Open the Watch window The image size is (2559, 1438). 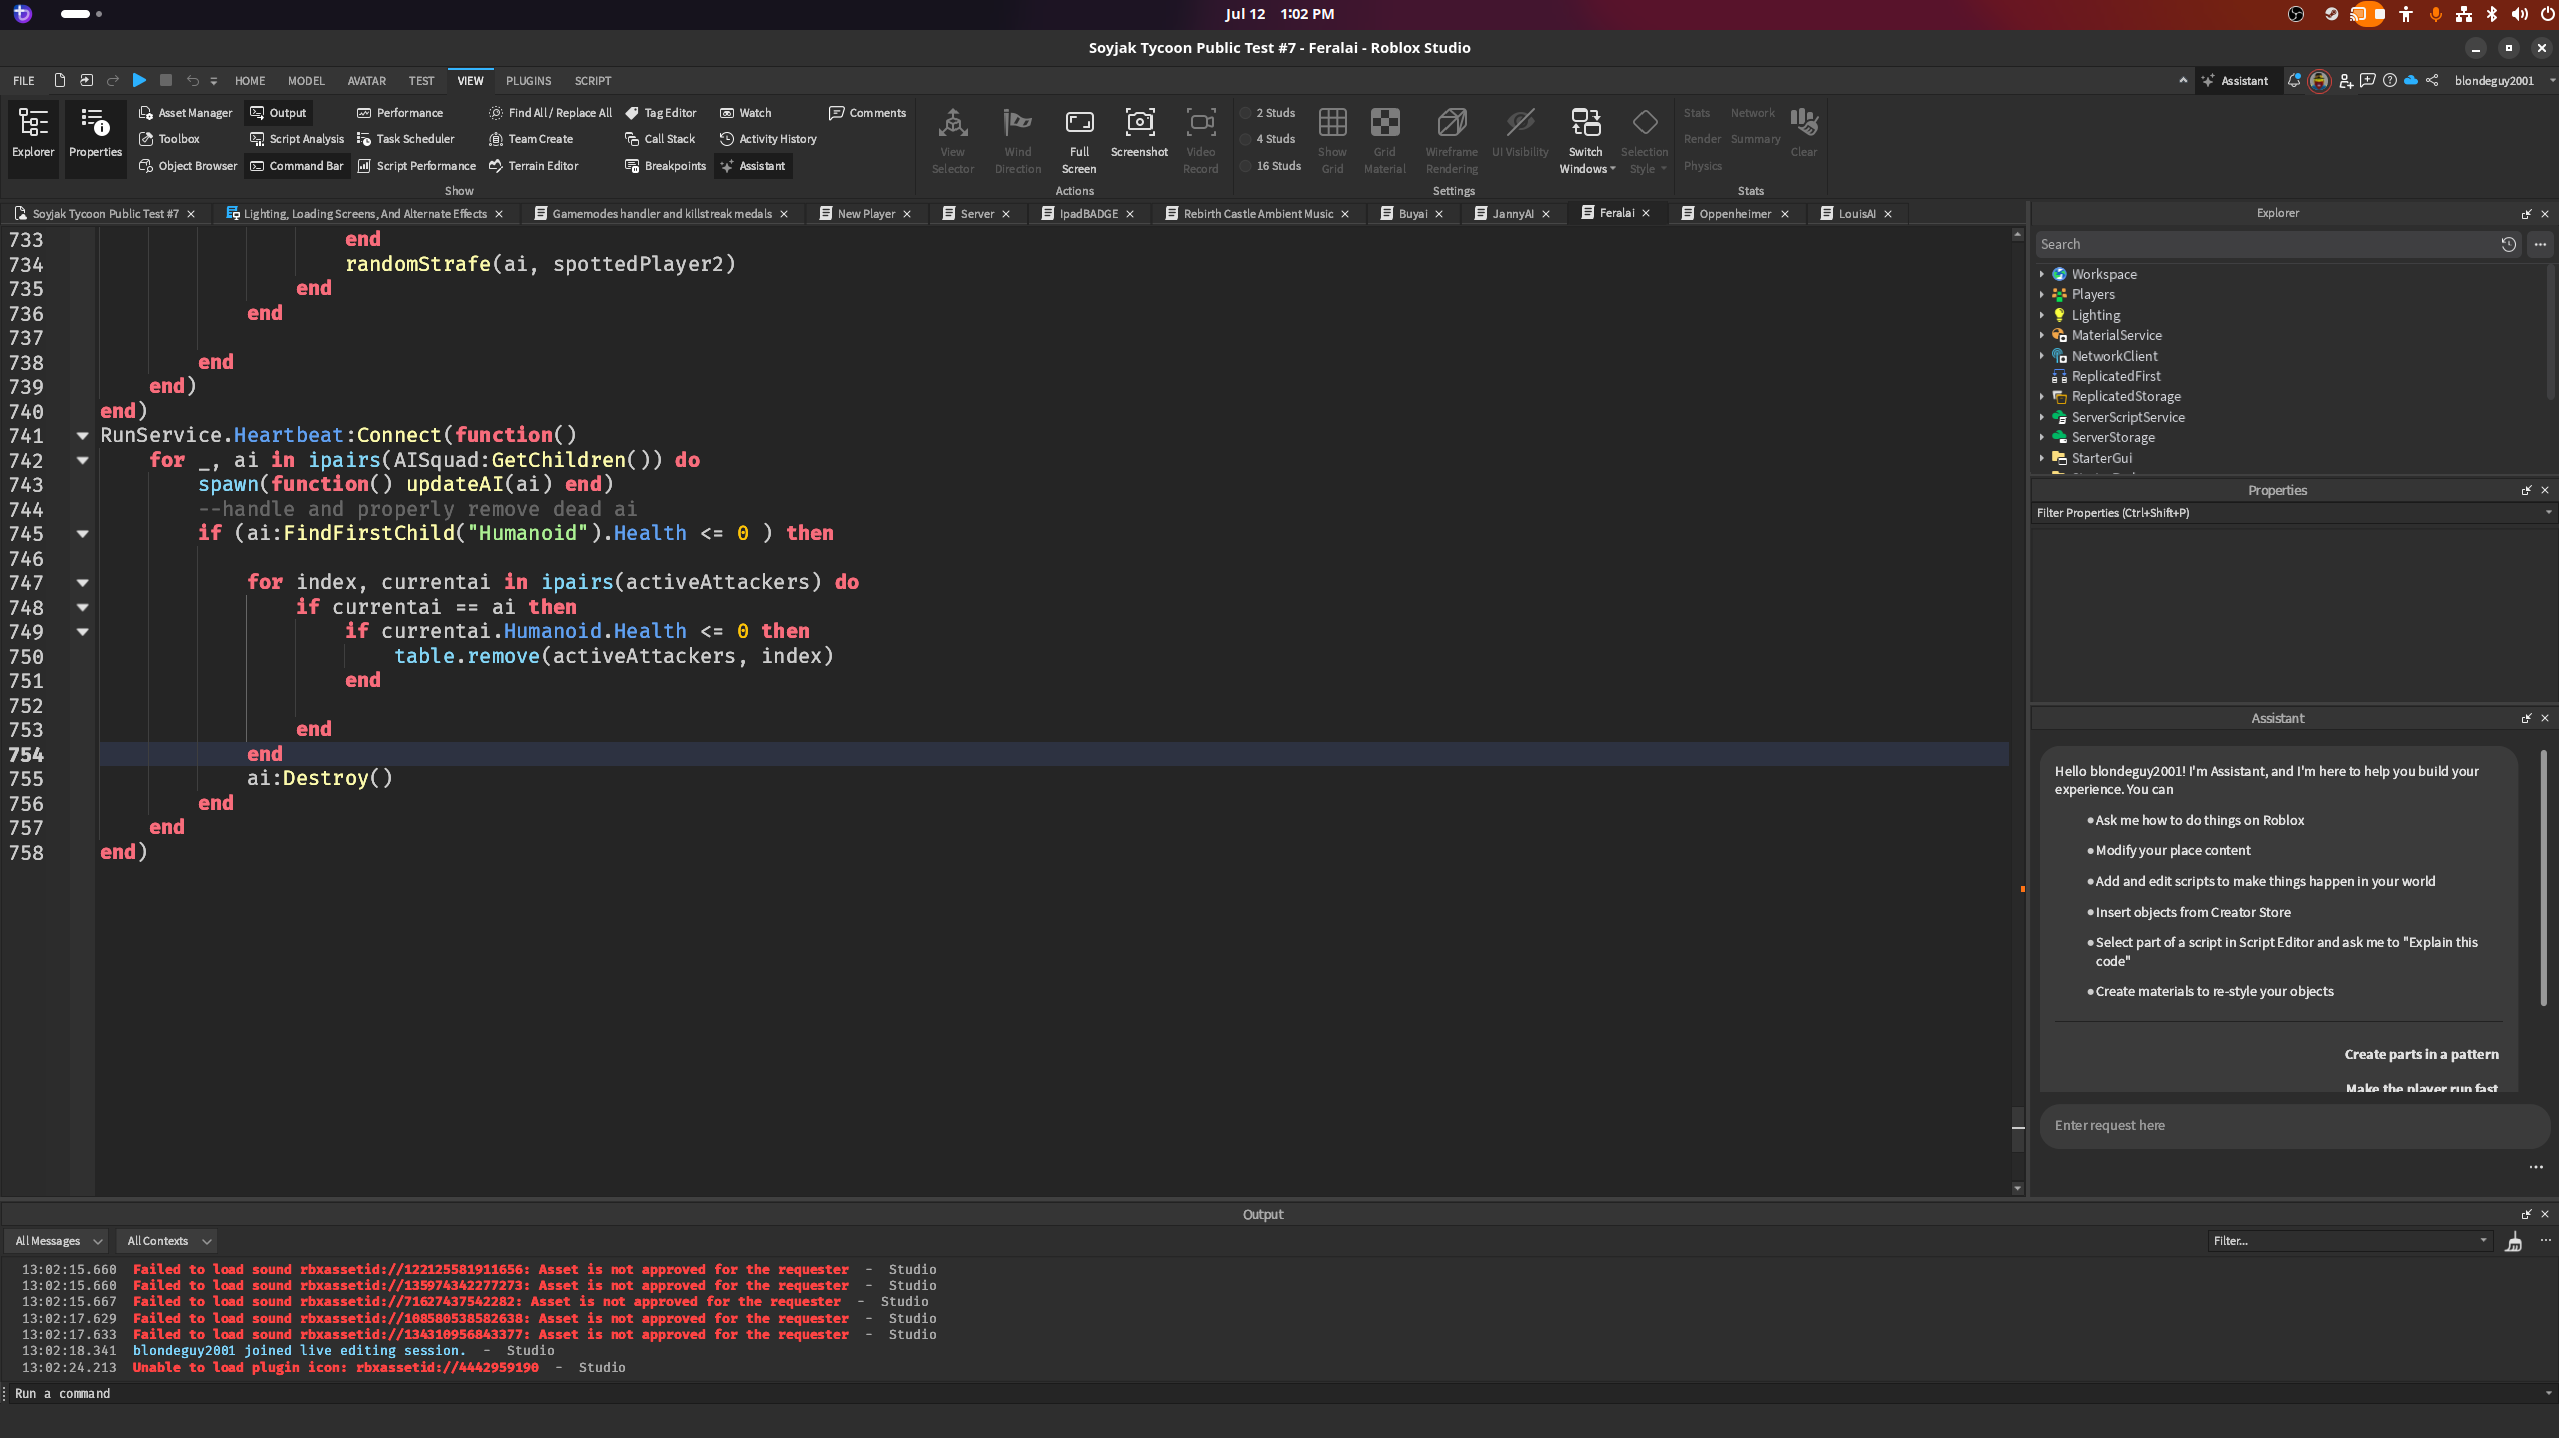pos(746,113)
